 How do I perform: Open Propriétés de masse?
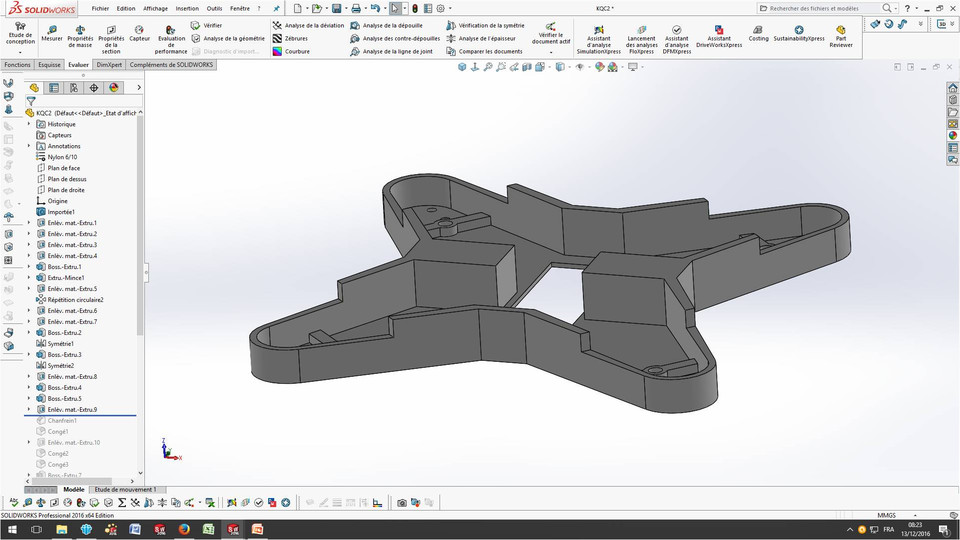coord(80,34)
